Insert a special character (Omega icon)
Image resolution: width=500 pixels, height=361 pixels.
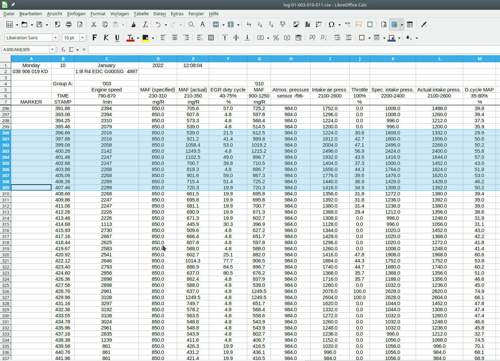point(331,24)
